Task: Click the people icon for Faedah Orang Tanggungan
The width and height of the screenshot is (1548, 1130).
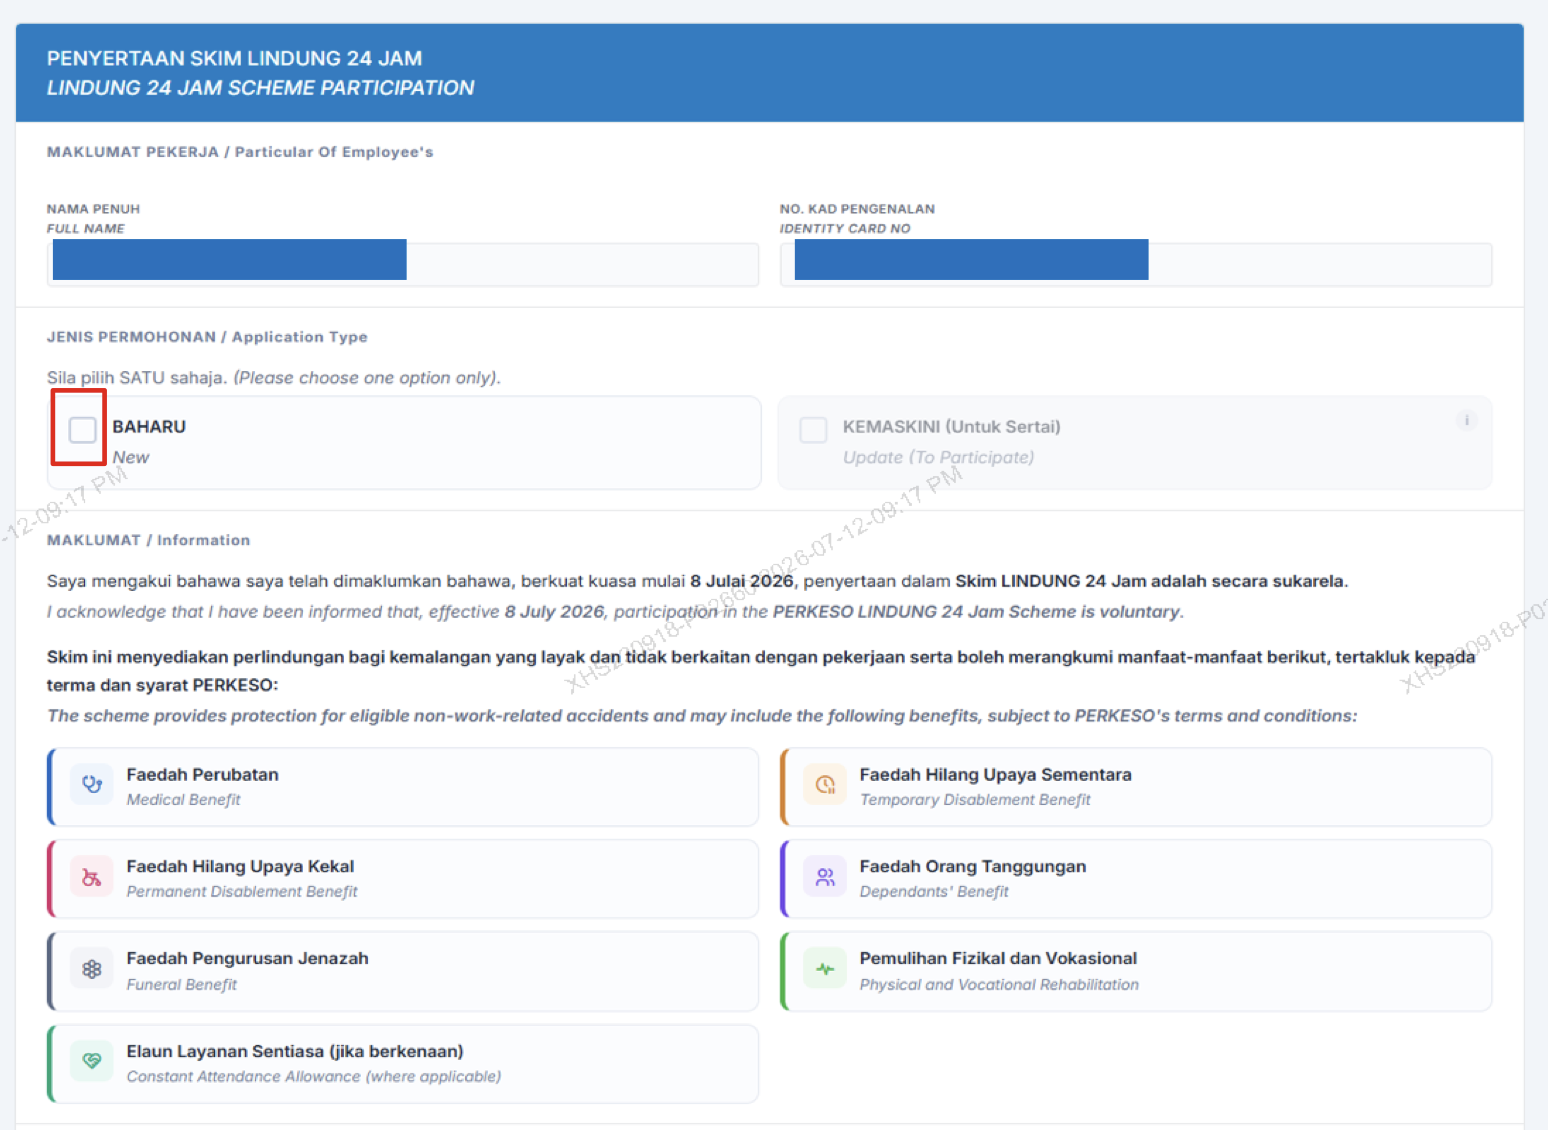Action: 825,877
